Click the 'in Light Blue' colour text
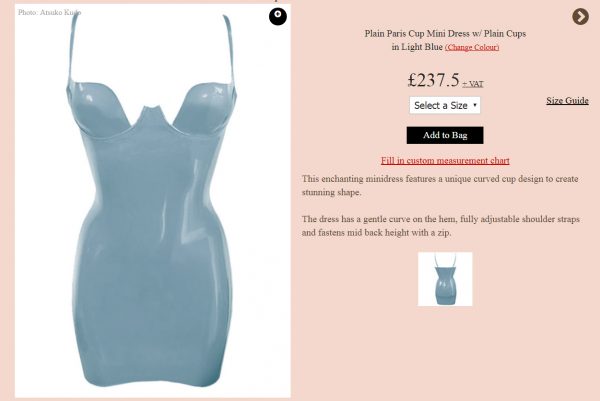Screen dimensions: 600x401 coord(417,47)
